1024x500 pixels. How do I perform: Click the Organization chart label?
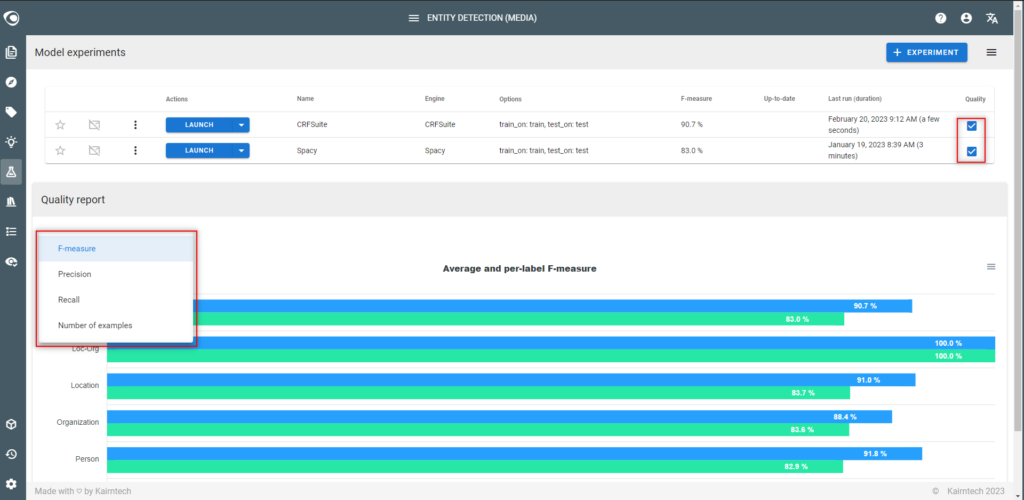(78, 422)
